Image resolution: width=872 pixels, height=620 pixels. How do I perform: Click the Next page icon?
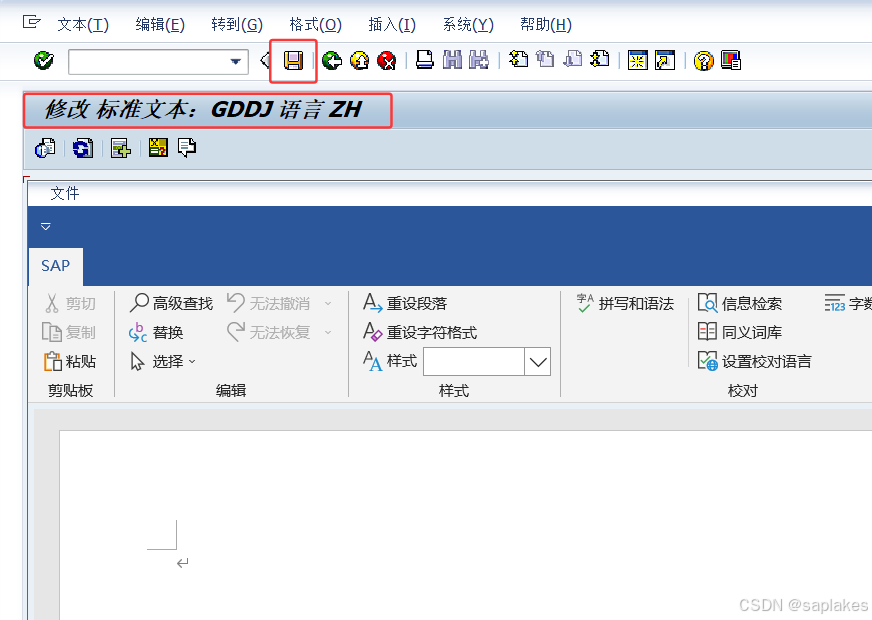coord(572,59)
